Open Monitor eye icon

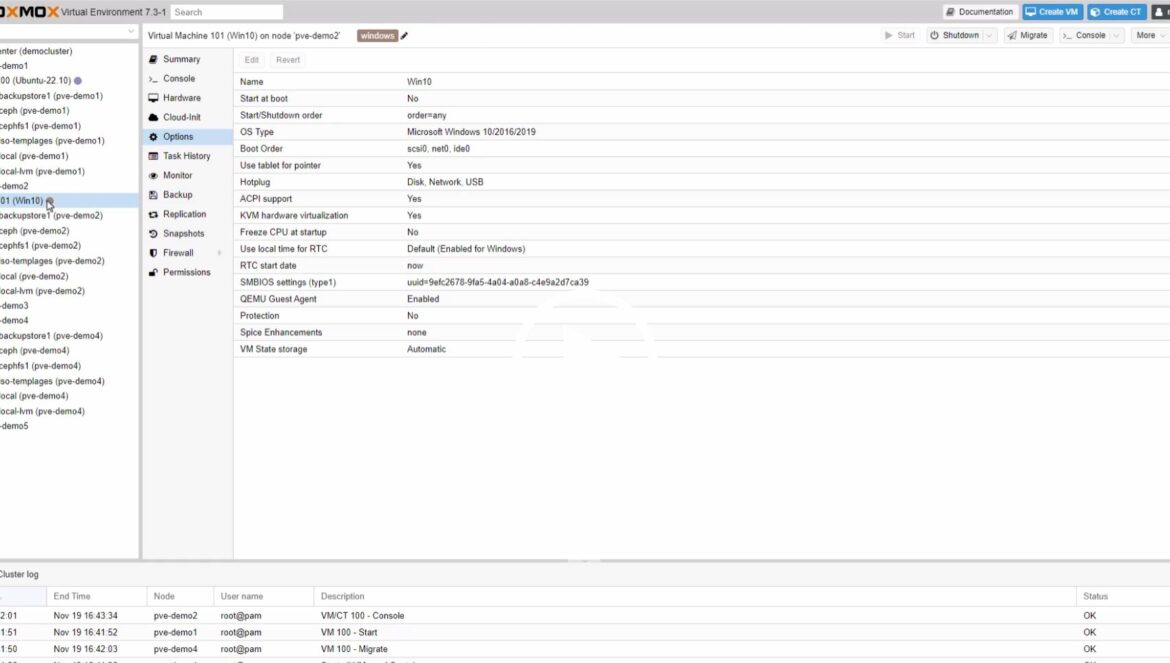[153, 175]
